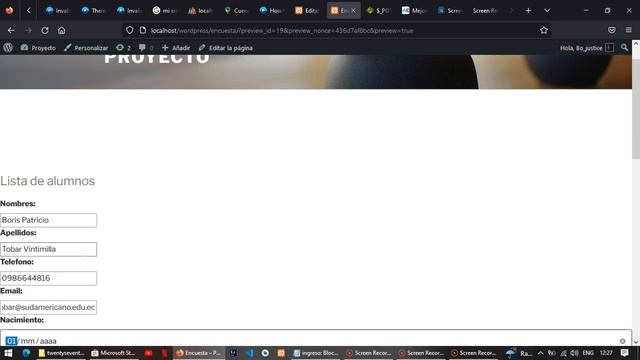Switch to the Screen Re… browser tab
The width and height of the screenshot is (640, 360).
point(486,11)
